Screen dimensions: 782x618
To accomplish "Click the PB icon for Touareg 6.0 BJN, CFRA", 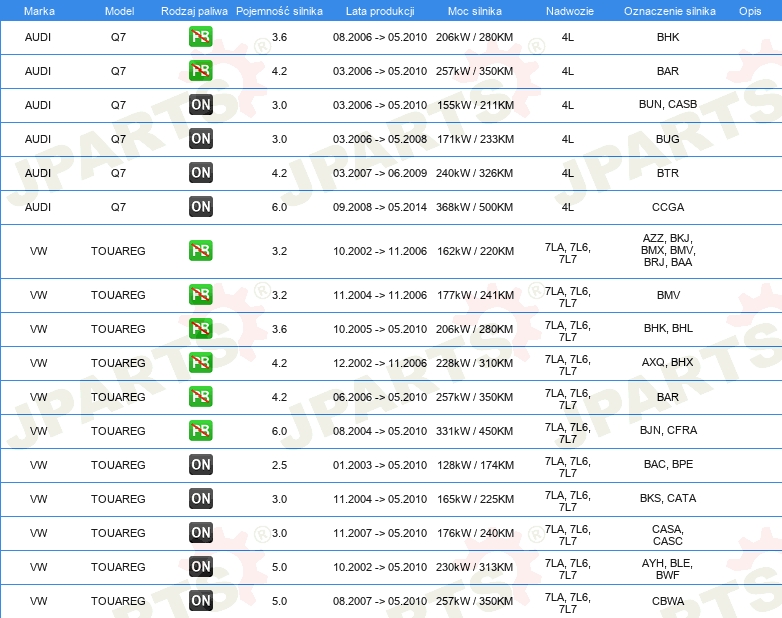I will pyautogui.click(x=200, y=430).
